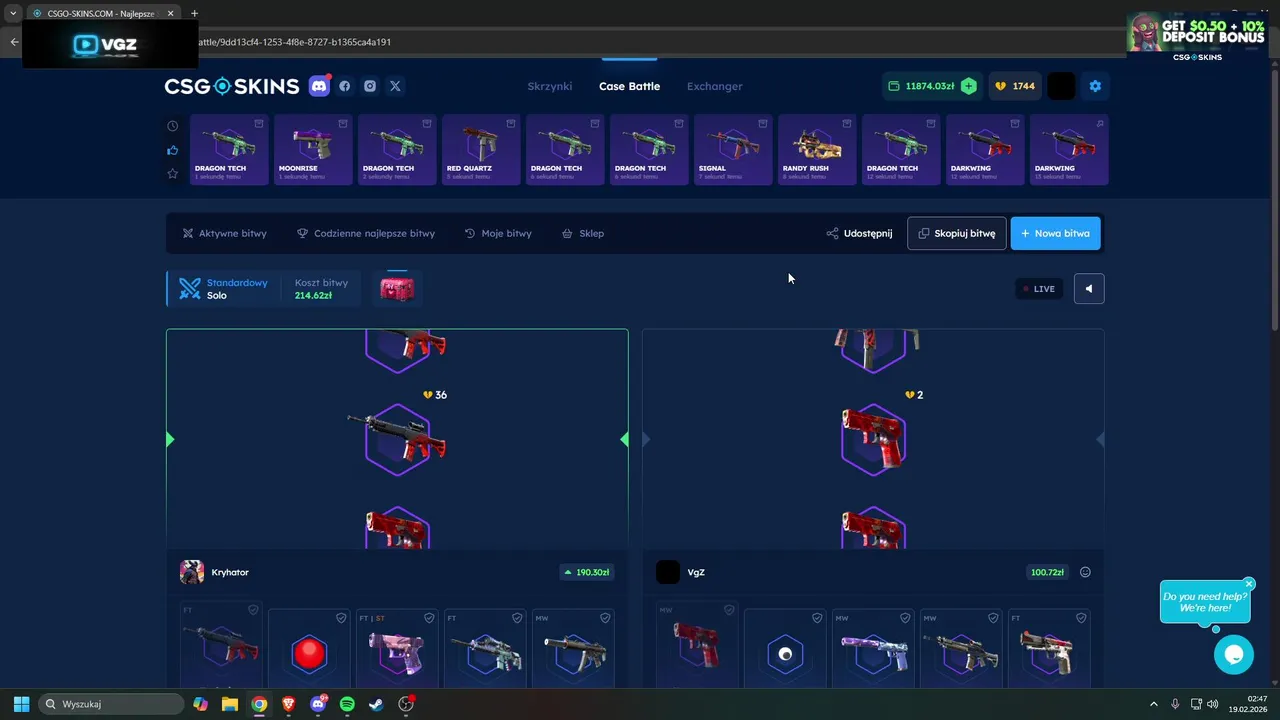1280x720 pixels.
Task: Show best drops with thumbs-up icon
Action: 173,150
